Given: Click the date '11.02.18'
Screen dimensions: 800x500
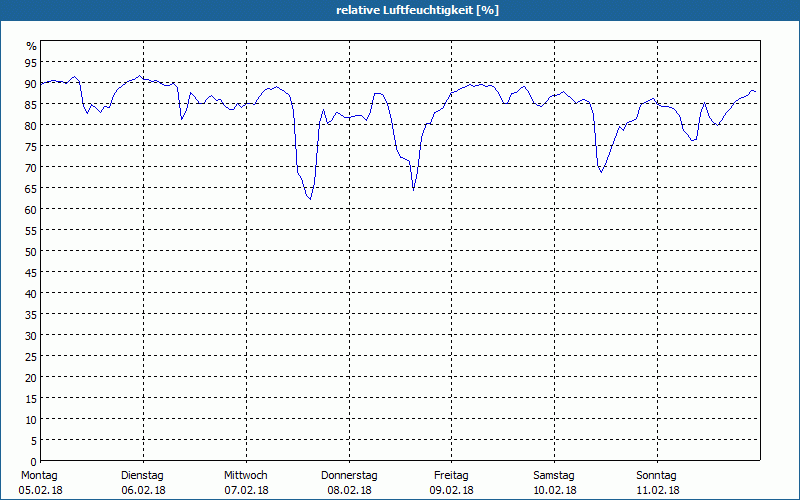Looking at the screenshot, I should [x=657, y=490].
